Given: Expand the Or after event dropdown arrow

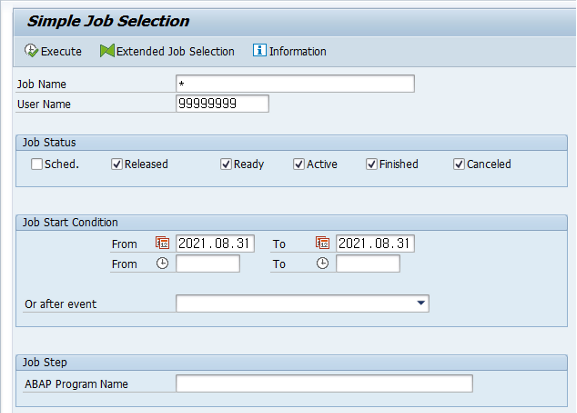Looking at the screenshot, I should [421, 303].
